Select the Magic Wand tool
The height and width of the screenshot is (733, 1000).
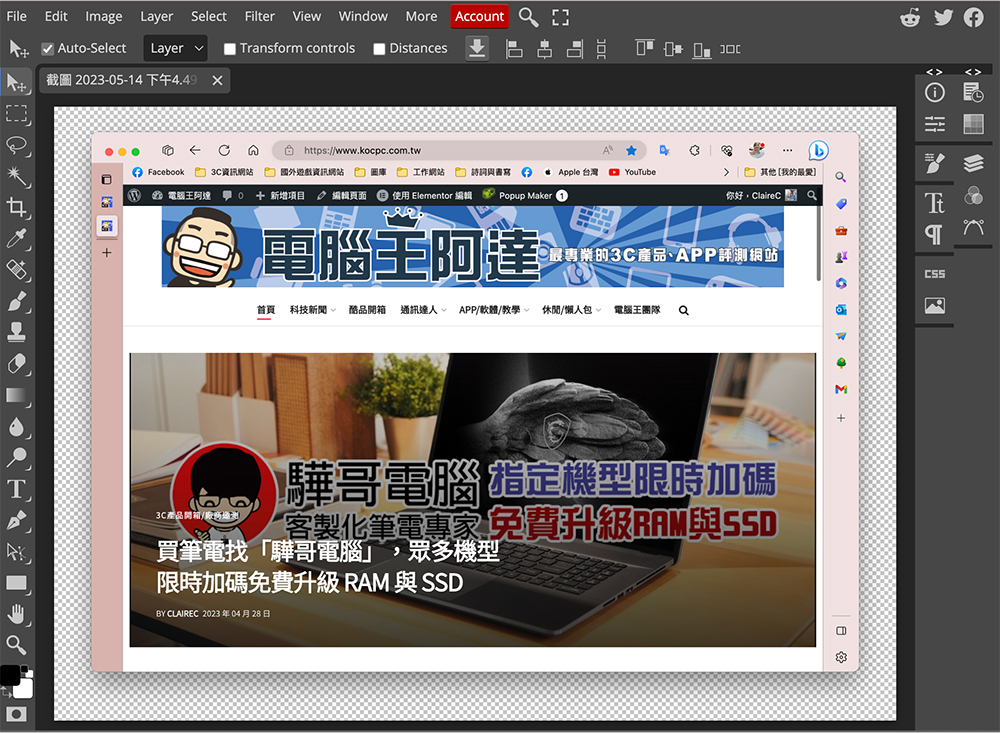(17, 176)
